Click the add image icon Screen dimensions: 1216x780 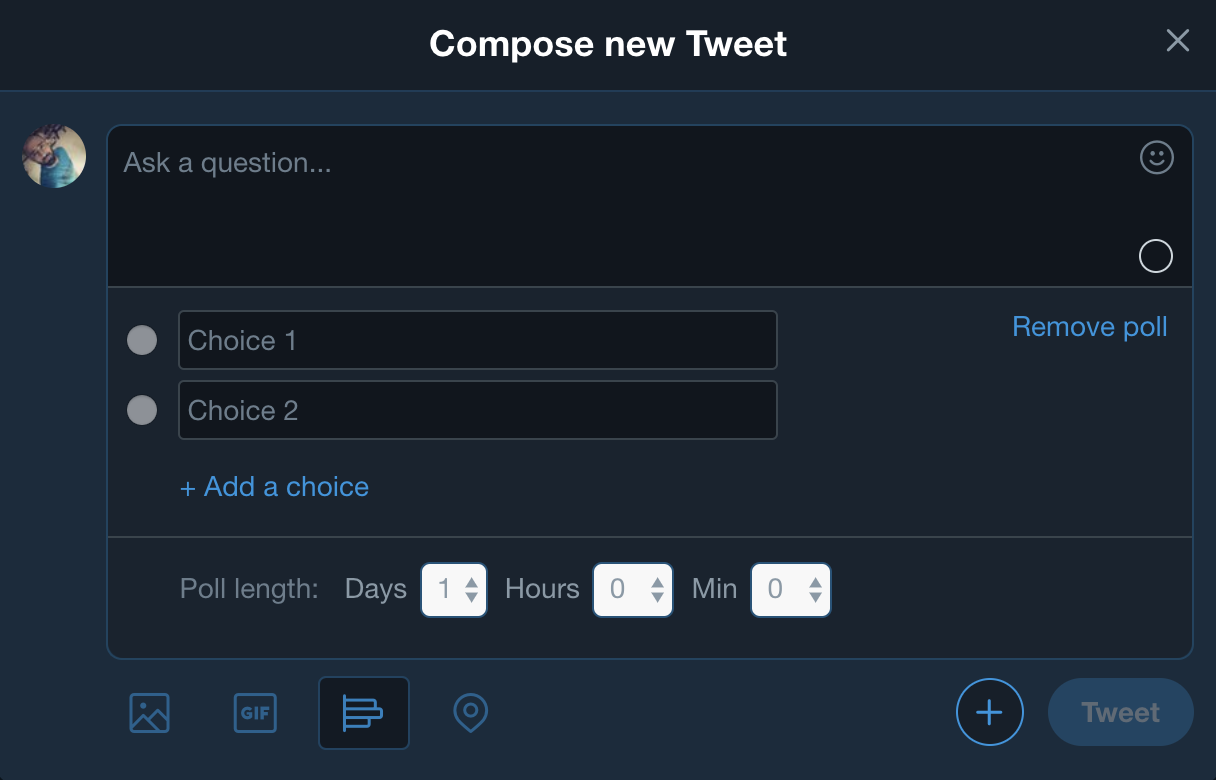pos(150,713)
